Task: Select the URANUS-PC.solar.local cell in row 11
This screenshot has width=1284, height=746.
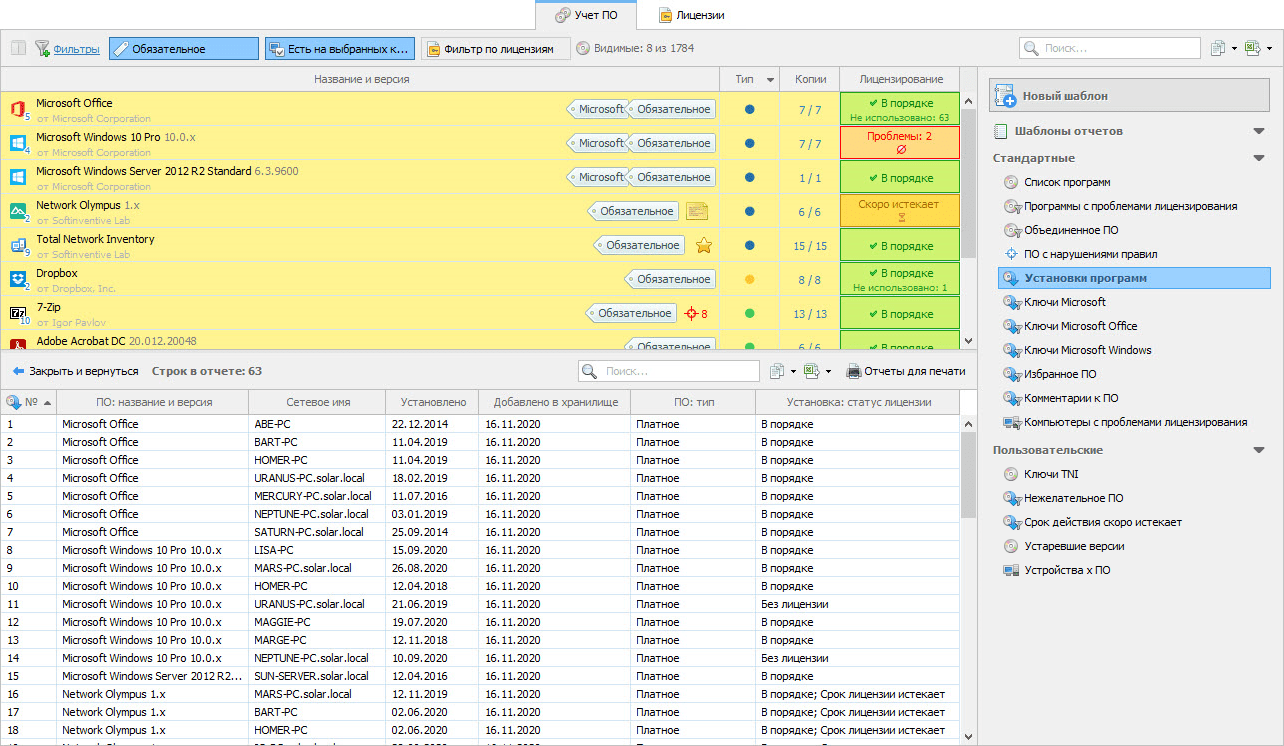Action: tap(318, 604)
